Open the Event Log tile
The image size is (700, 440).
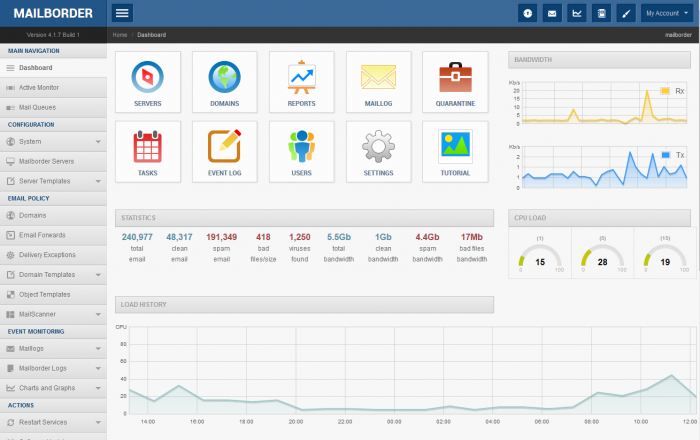(x=225, y=152)
